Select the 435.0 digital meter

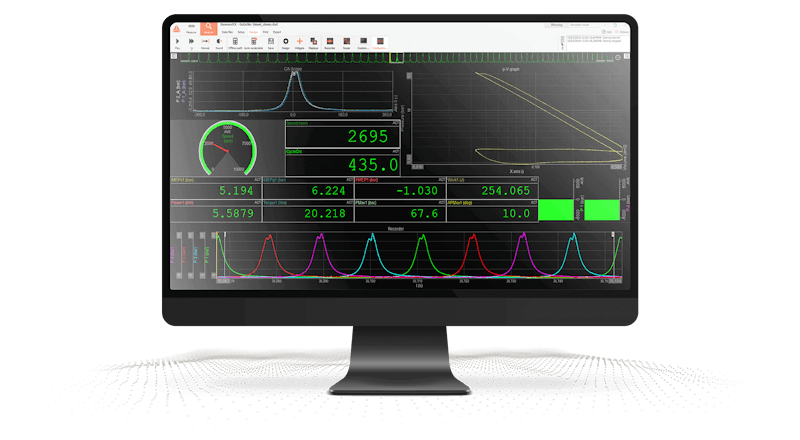click(342, 163)
